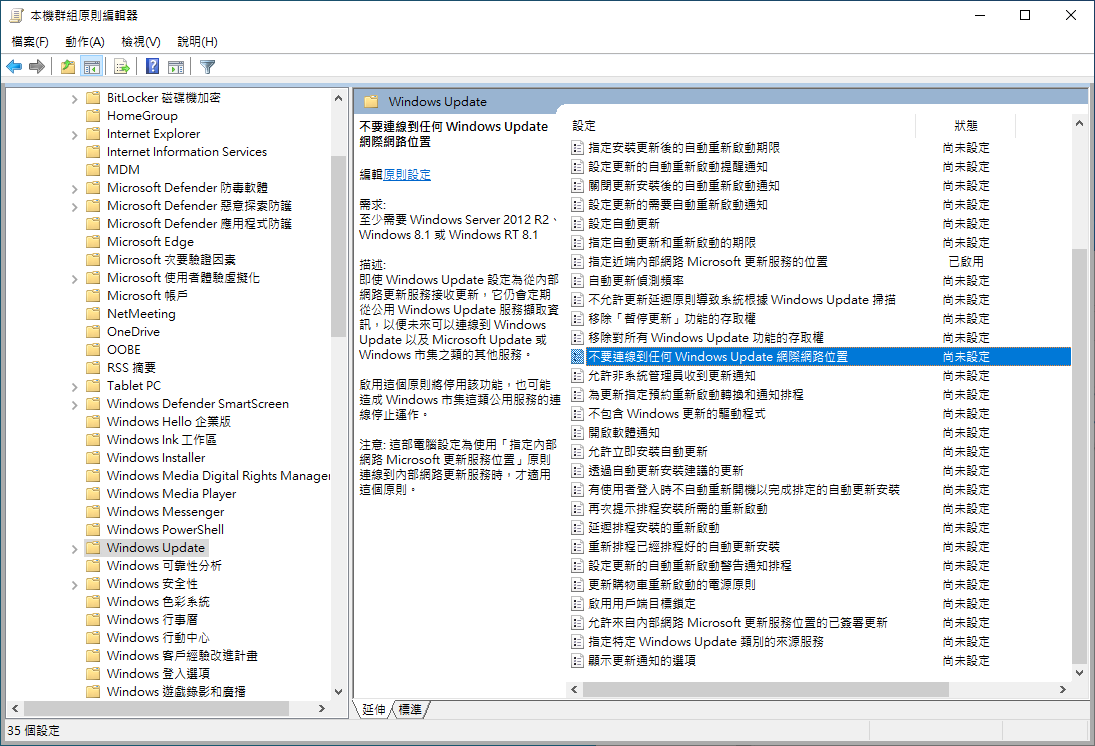The image size is (1095, 746).
Task: Click the policy icon for 顯示更新通知的選項
Action: pos(578,660)
